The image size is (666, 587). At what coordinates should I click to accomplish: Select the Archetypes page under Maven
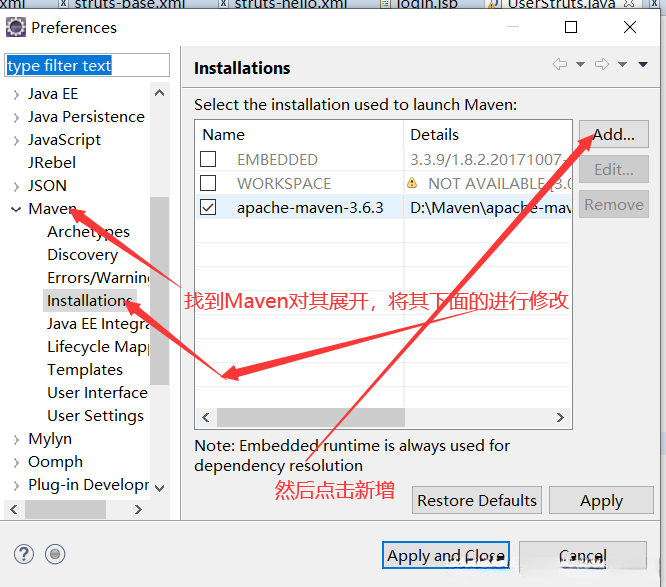88,232
